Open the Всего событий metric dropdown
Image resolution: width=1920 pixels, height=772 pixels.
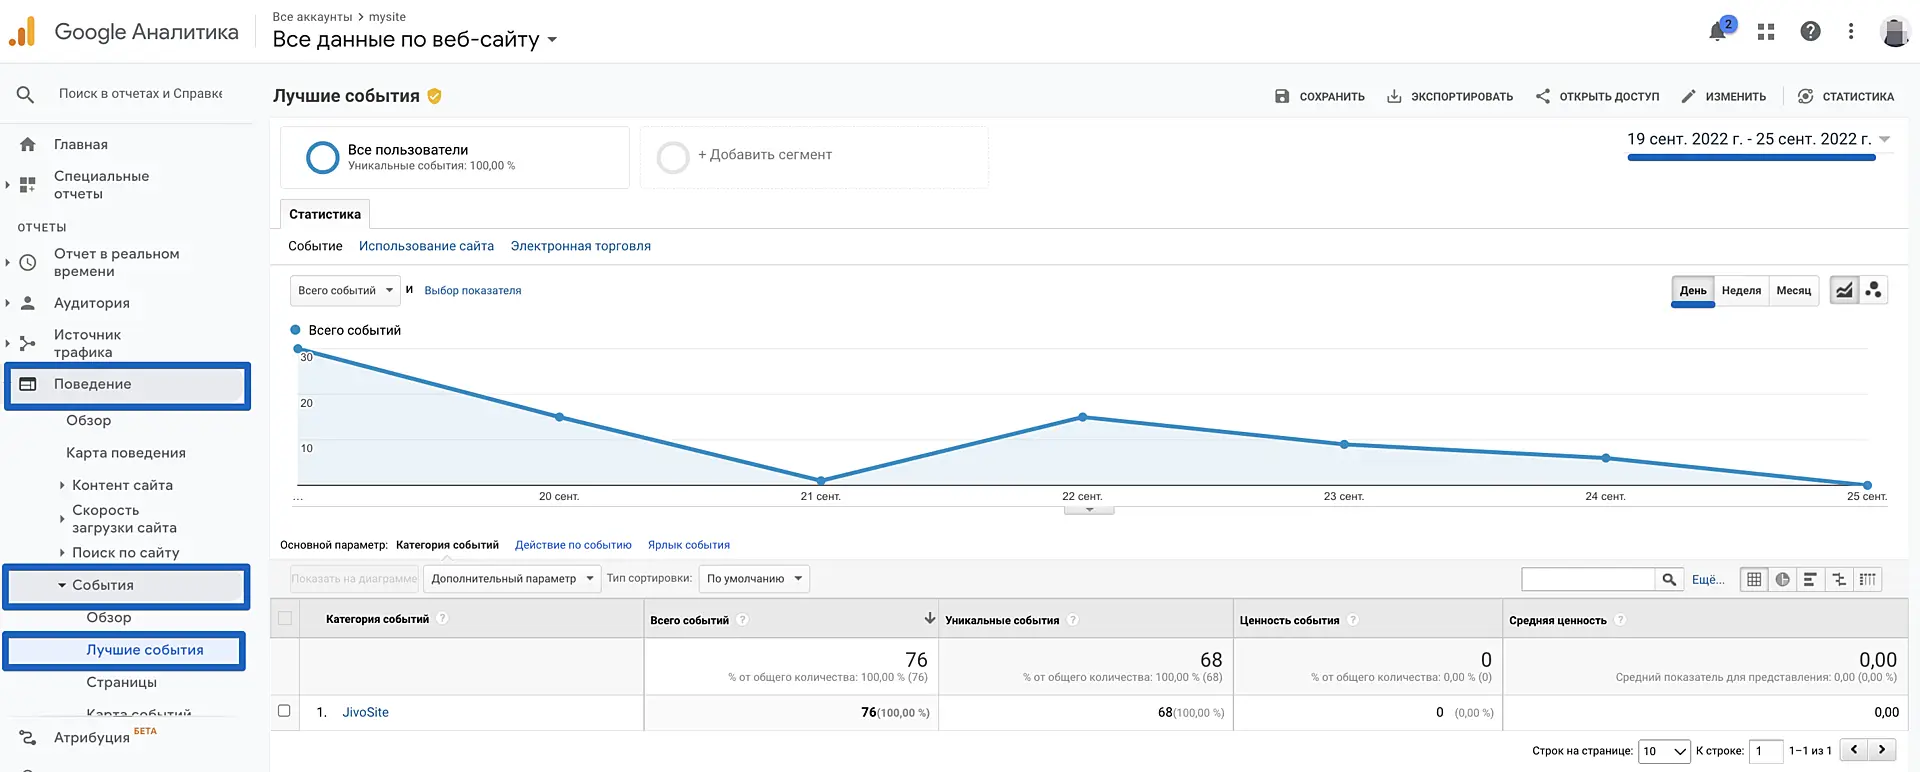point(345,291)
